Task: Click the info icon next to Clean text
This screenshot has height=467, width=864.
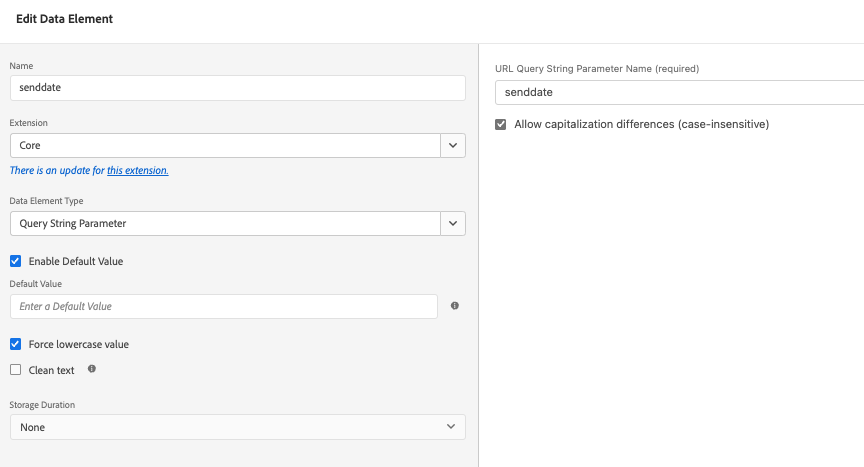Action: 92,369
